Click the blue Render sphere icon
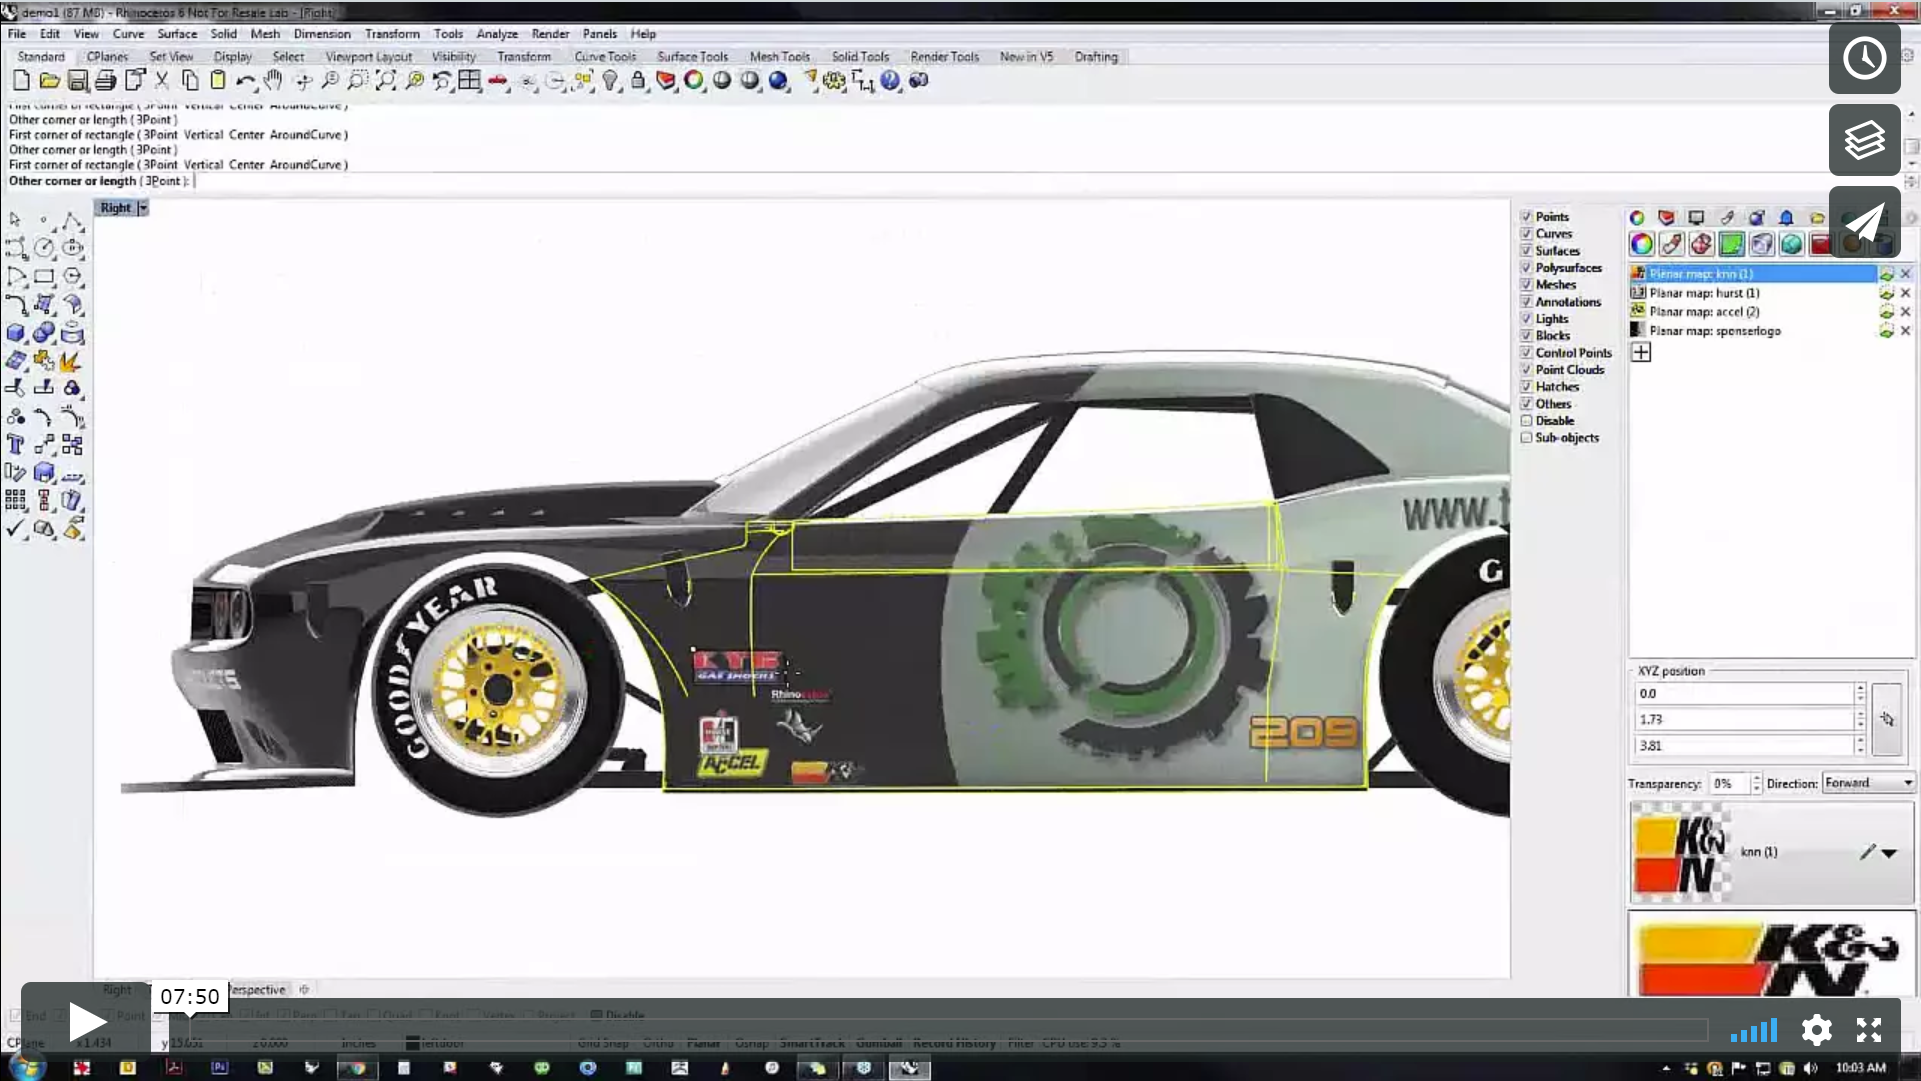Screen dimensions: 1921x1081 (778, 81)
